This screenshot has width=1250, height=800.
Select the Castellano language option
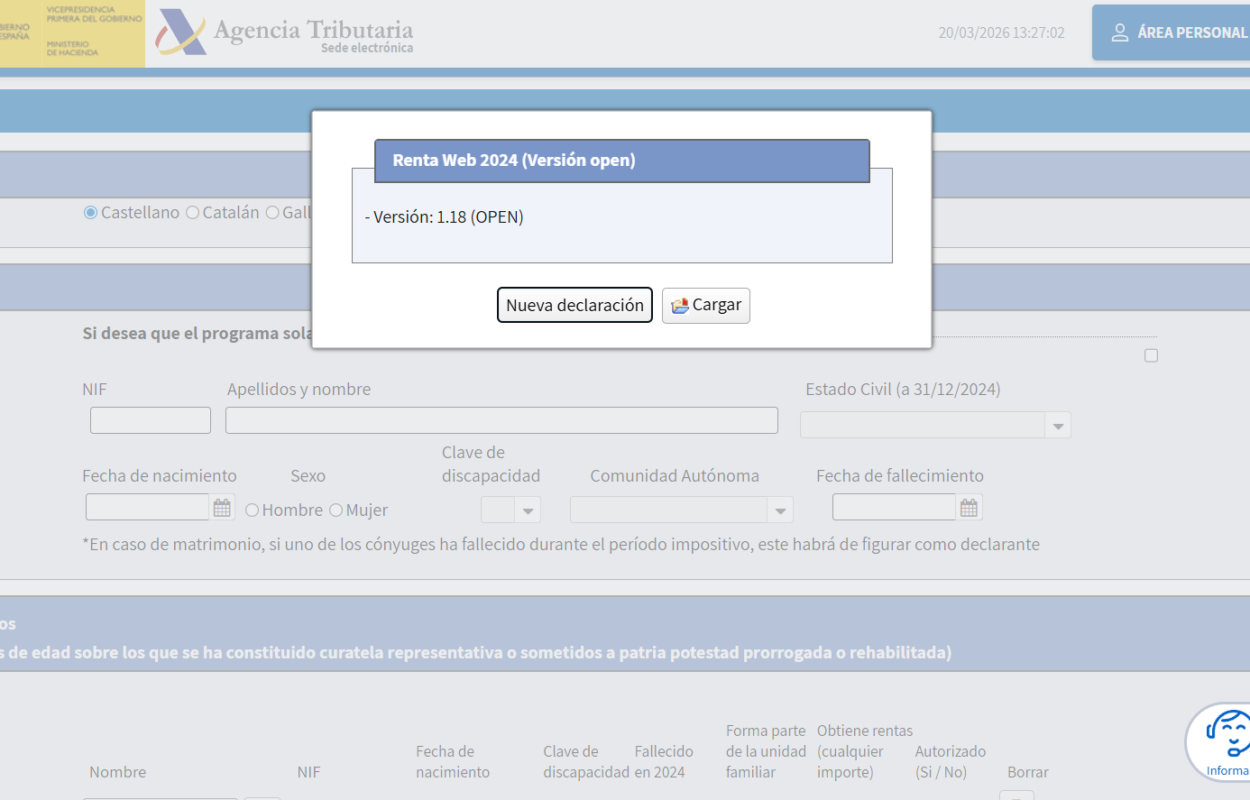(91, 213)
